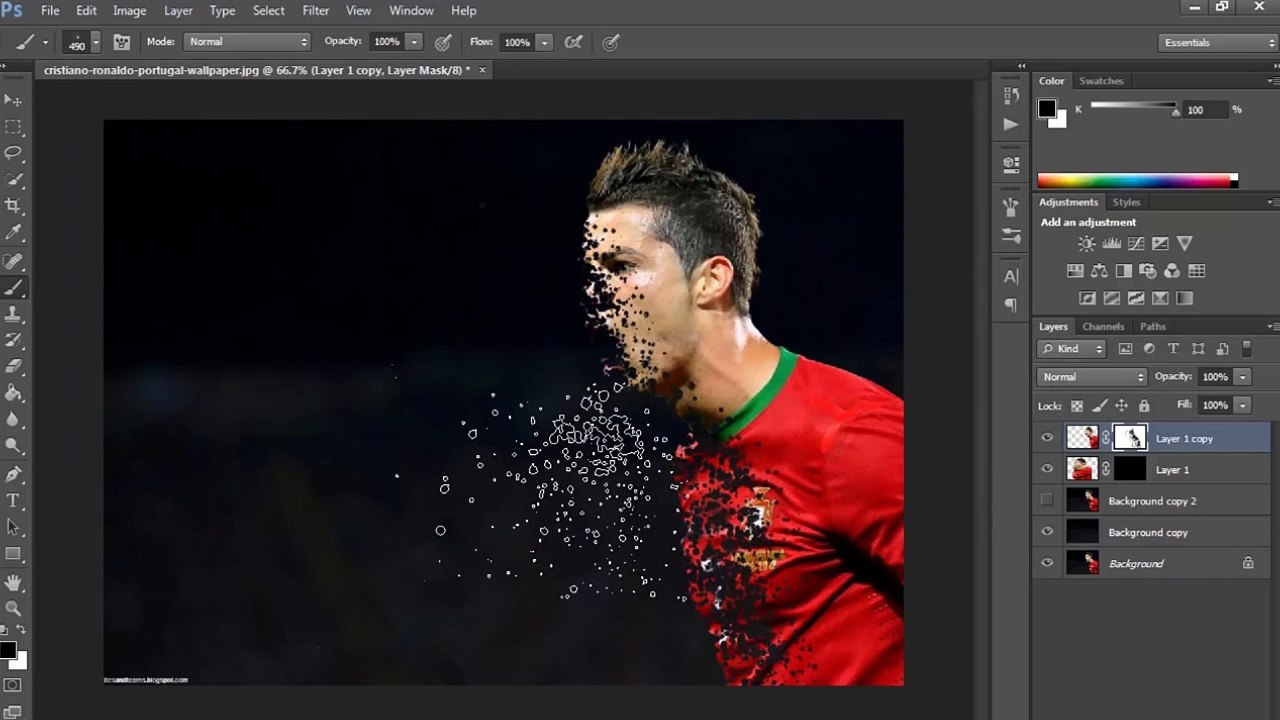The height and width of the screenshot is (720, 1280).
Task: Select the Dodge tool
Action: click(x=13, y=446)
